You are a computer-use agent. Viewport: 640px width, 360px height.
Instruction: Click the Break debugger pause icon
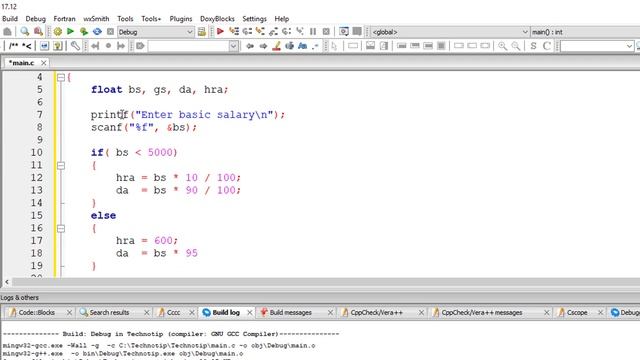pos(313,31)
